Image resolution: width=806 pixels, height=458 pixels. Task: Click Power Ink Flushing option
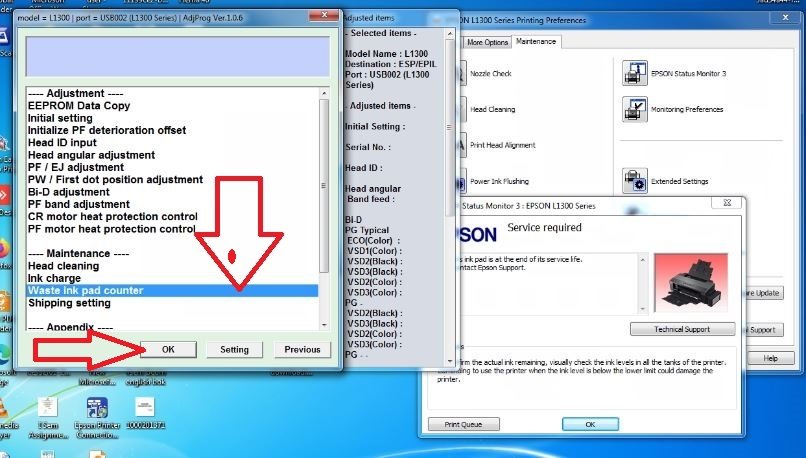point(499,181)
